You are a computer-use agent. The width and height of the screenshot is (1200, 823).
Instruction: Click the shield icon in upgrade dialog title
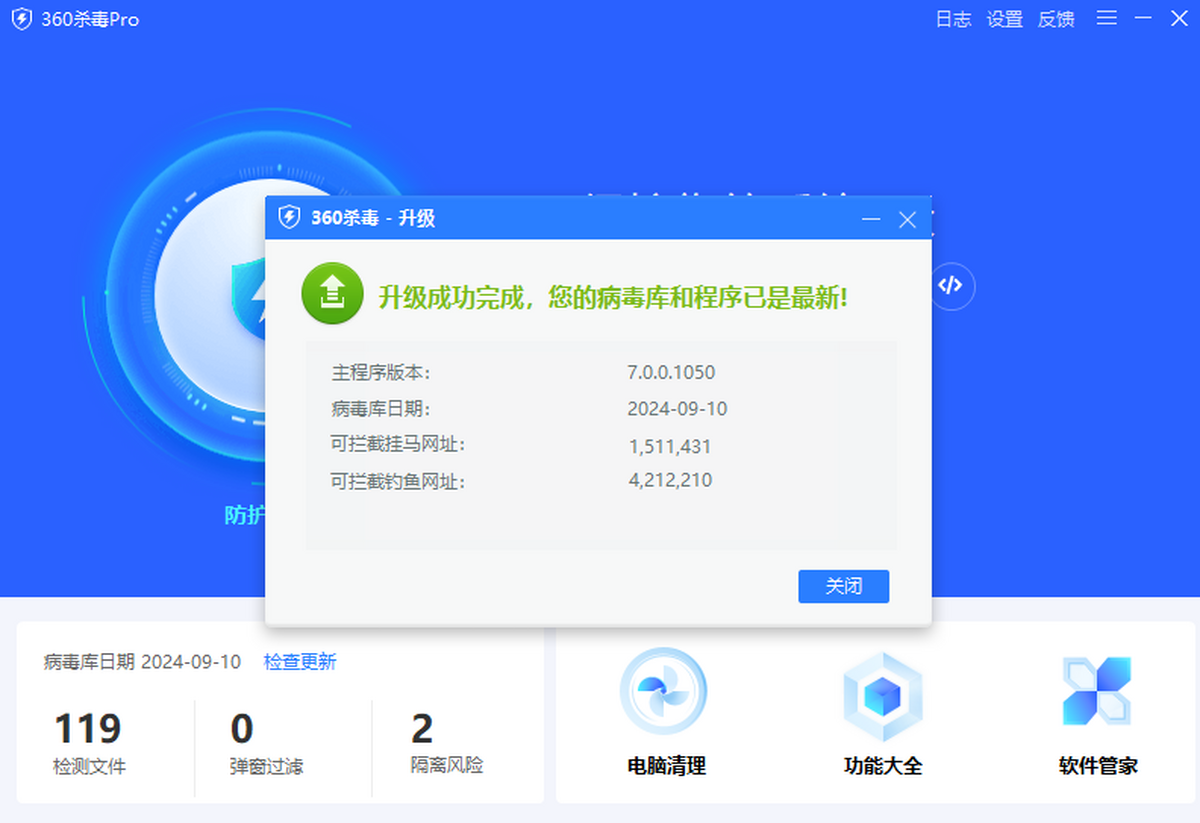(x=289, y=218)
